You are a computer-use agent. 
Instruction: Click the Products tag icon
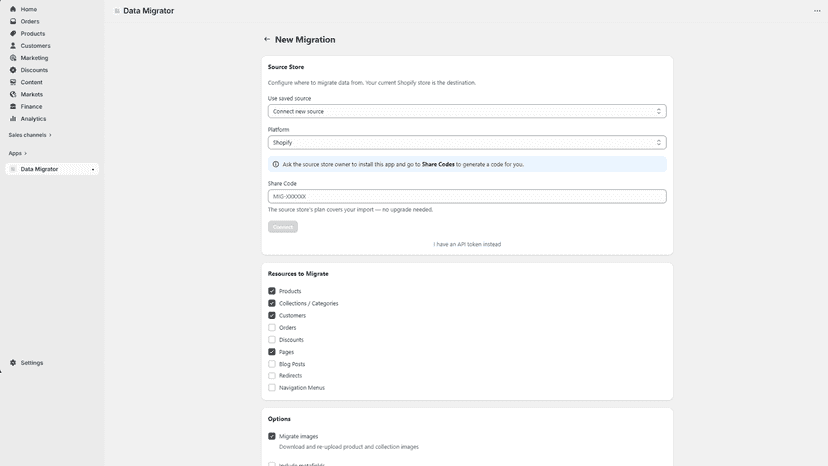coord(13,33)
